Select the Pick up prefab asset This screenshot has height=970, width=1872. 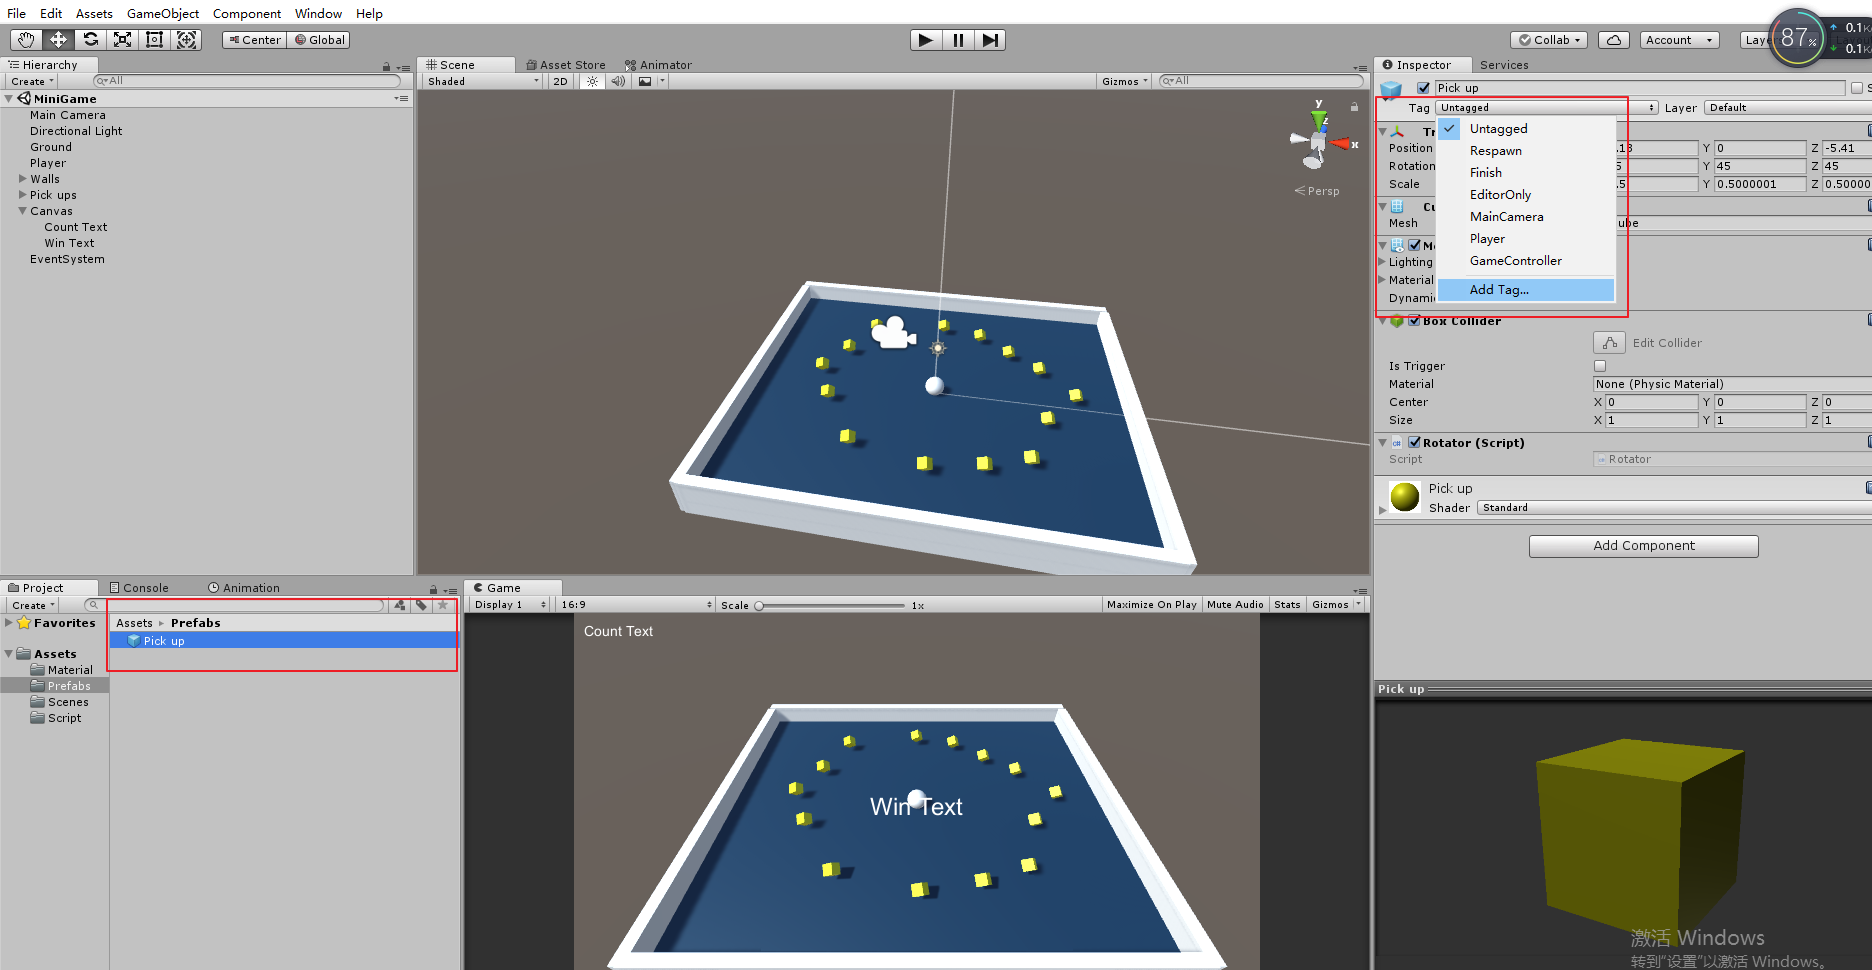[283, 641]
